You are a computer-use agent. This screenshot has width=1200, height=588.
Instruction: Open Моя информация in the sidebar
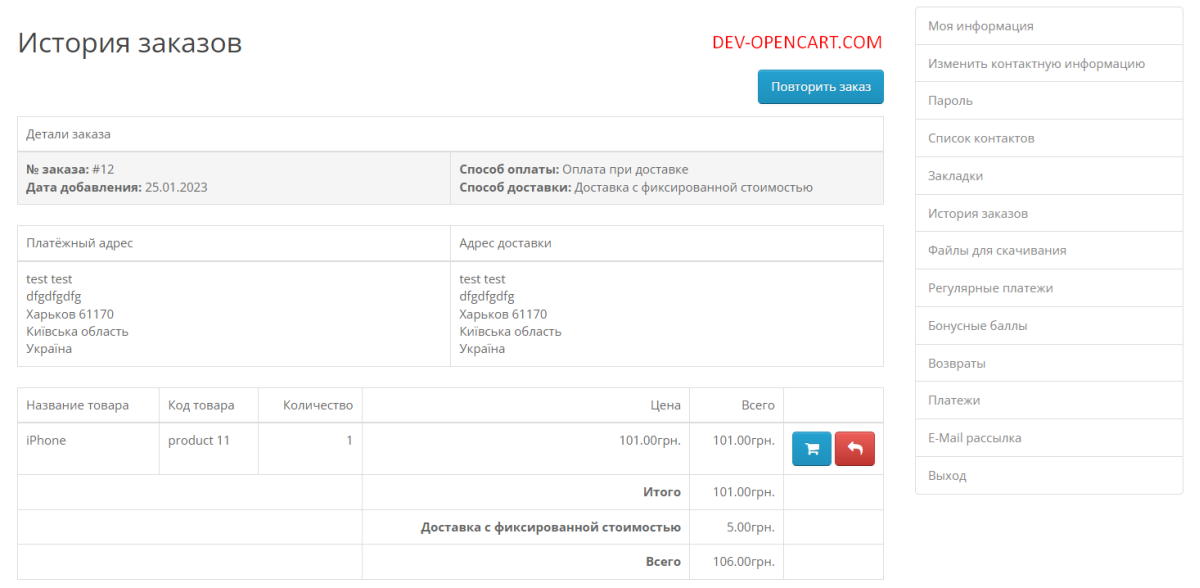[1049, 26]
